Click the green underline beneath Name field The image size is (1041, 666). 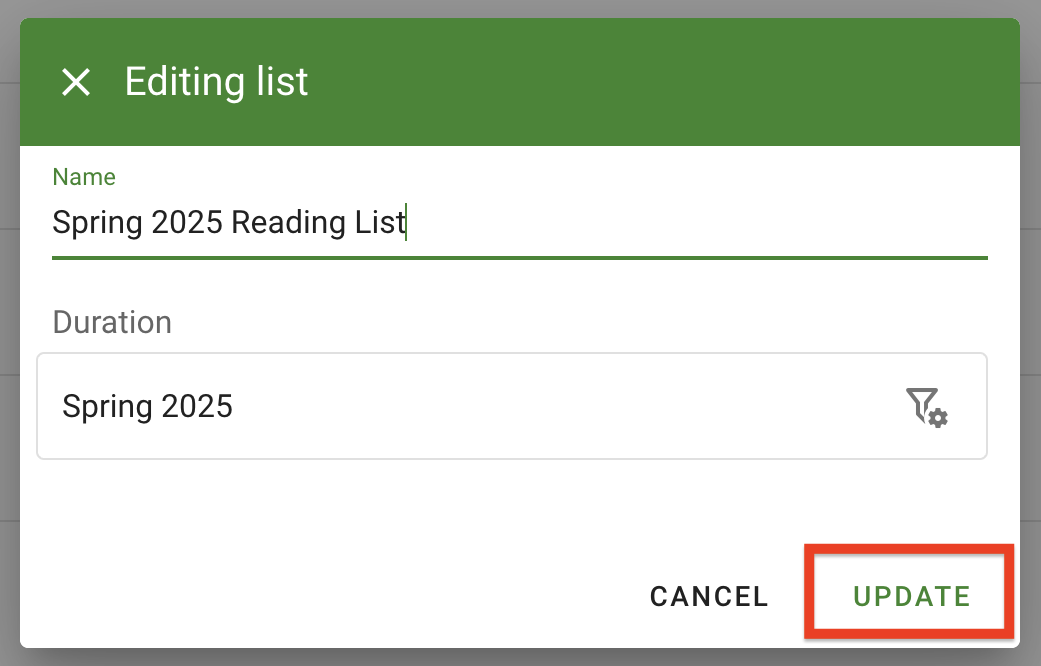click(x=520, y=258)
